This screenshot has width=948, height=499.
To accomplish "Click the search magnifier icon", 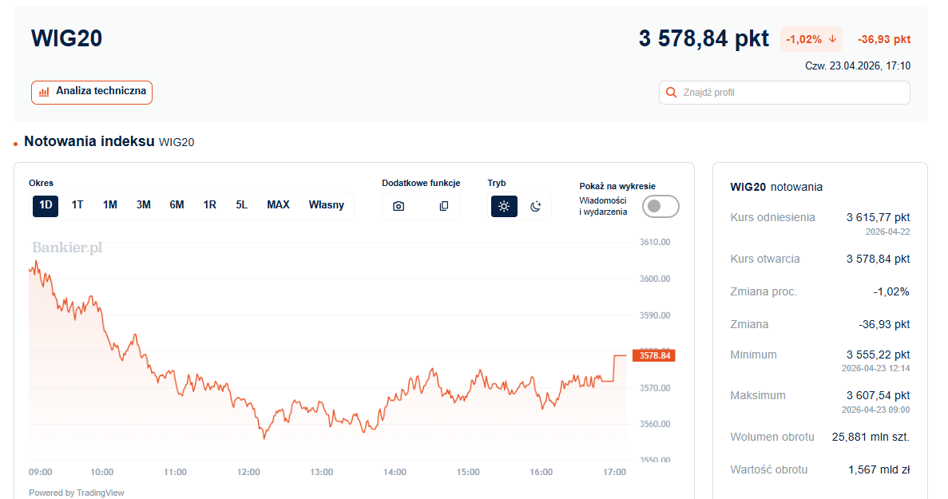I will click(670, 93).
